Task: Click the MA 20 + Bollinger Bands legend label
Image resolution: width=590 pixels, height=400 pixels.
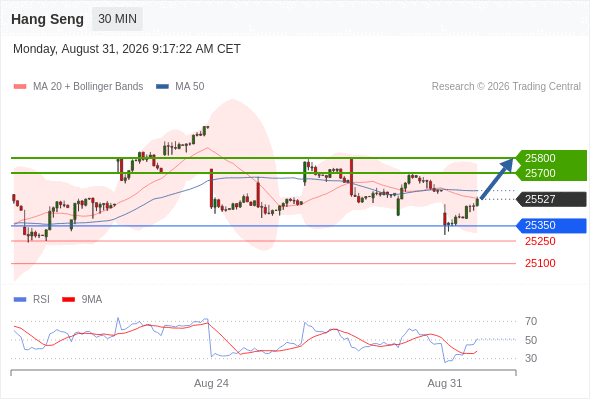Action: (88, 87)
